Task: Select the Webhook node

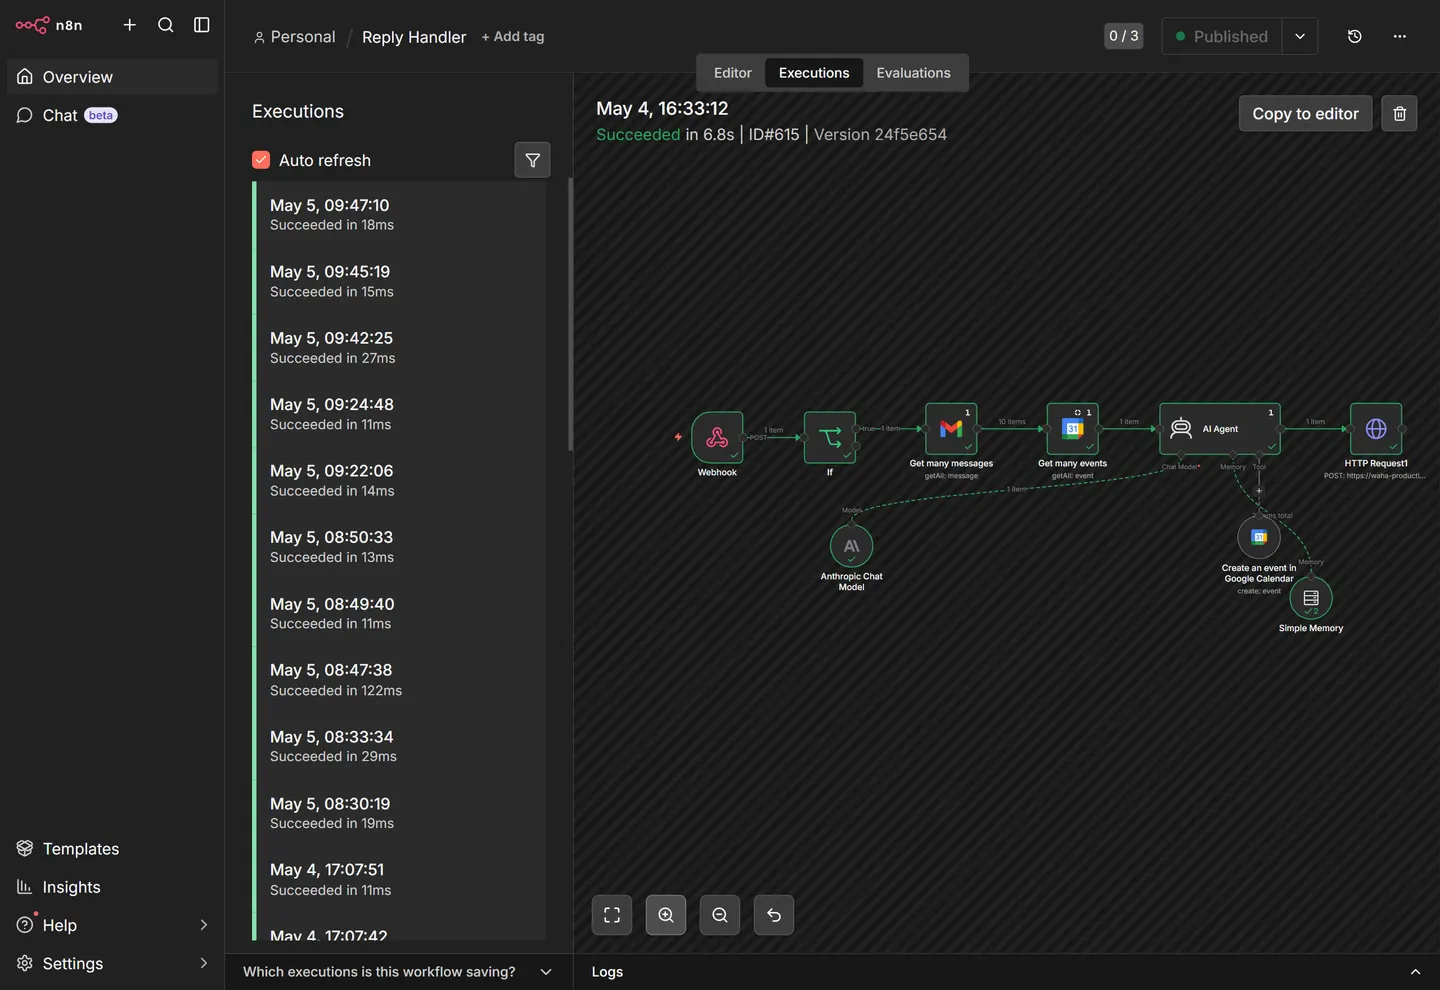Action: 717,437
